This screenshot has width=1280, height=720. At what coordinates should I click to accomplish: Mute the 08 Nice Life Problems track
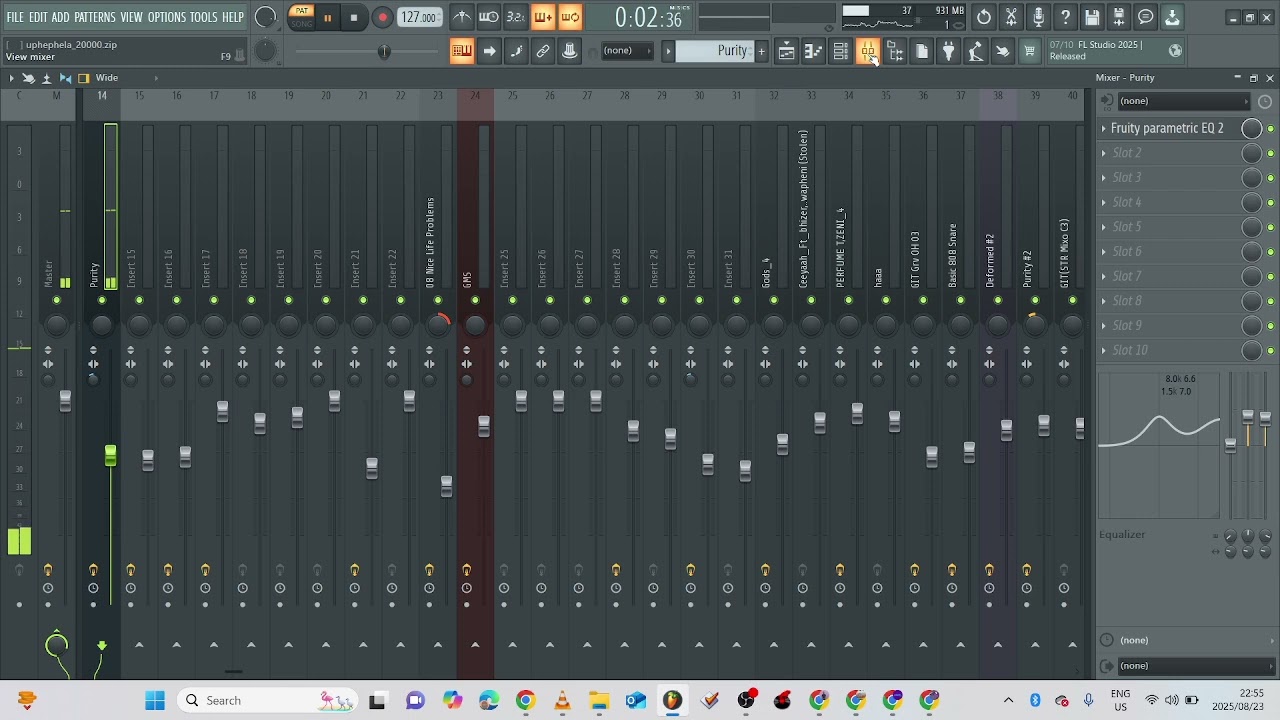[438, 300]
